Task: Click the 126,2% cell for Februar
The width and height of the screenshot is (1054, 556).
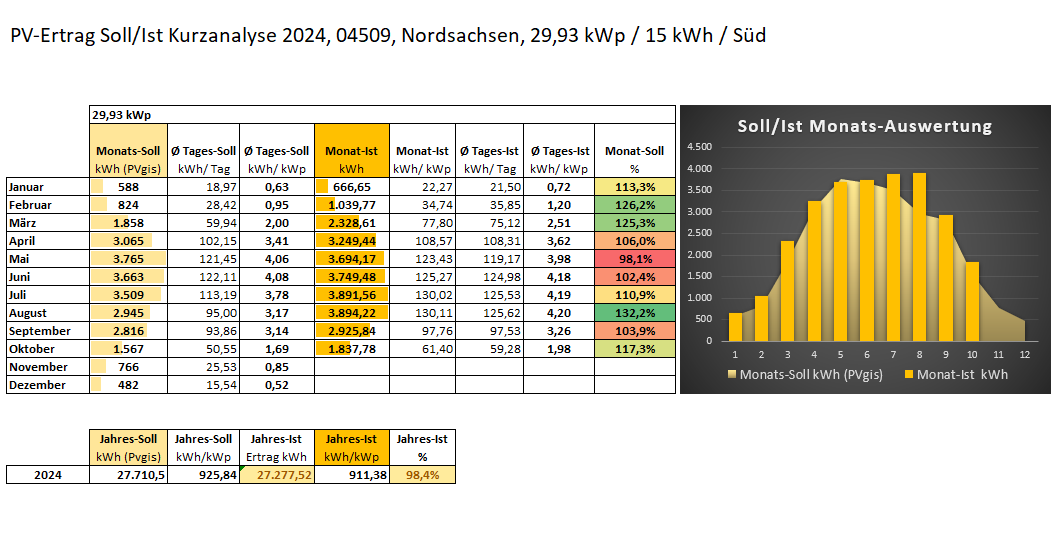Action: click(x=635, y=205)
